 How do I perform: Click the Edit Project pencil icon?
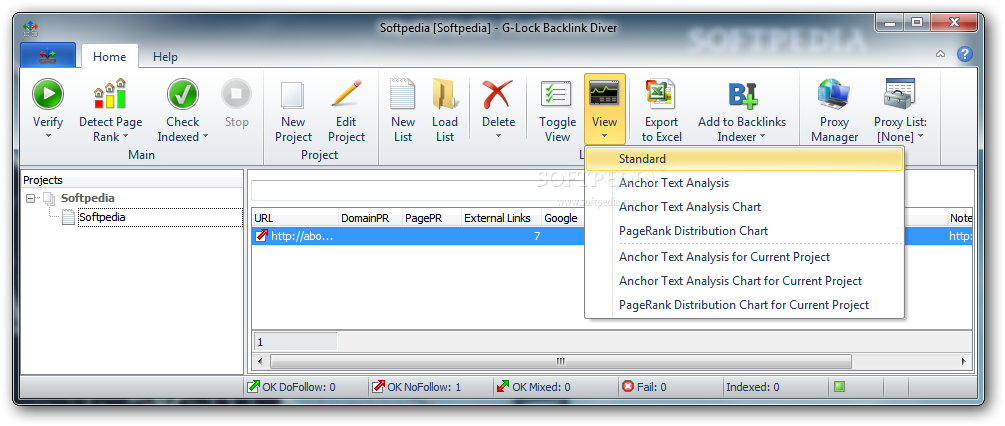[346, 95]
